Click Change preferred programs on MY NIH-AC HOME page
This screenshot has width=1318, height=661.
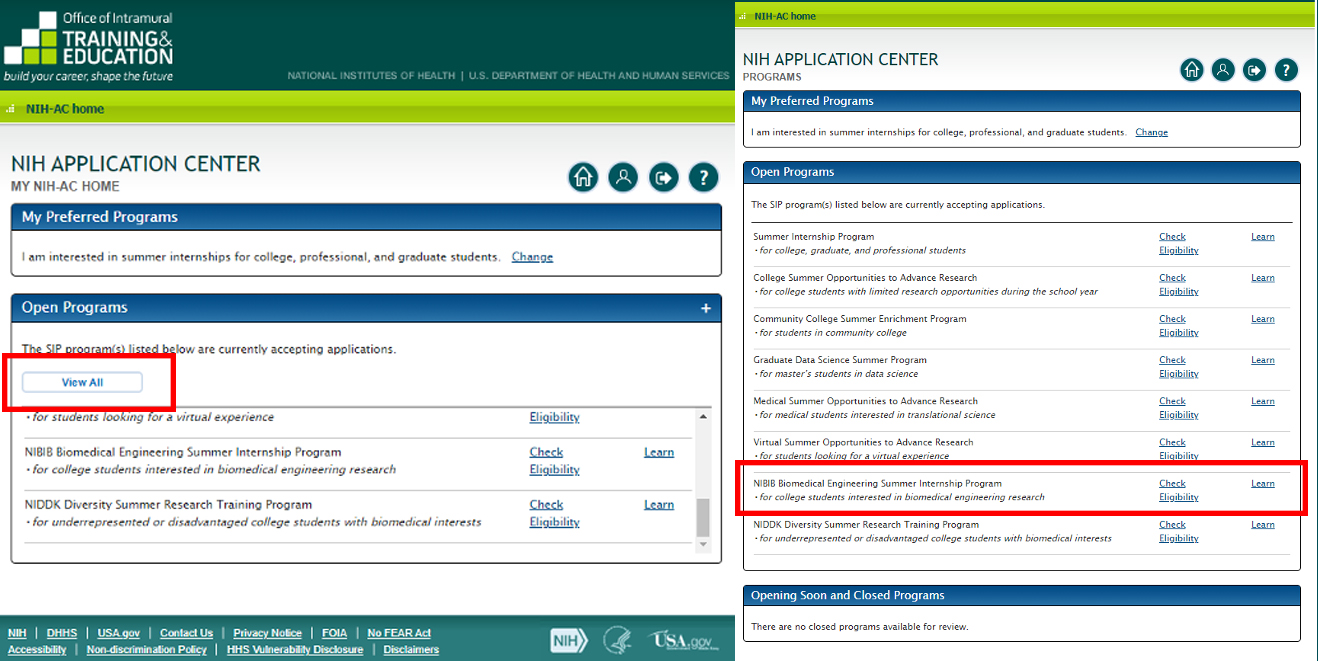point(532,257)
